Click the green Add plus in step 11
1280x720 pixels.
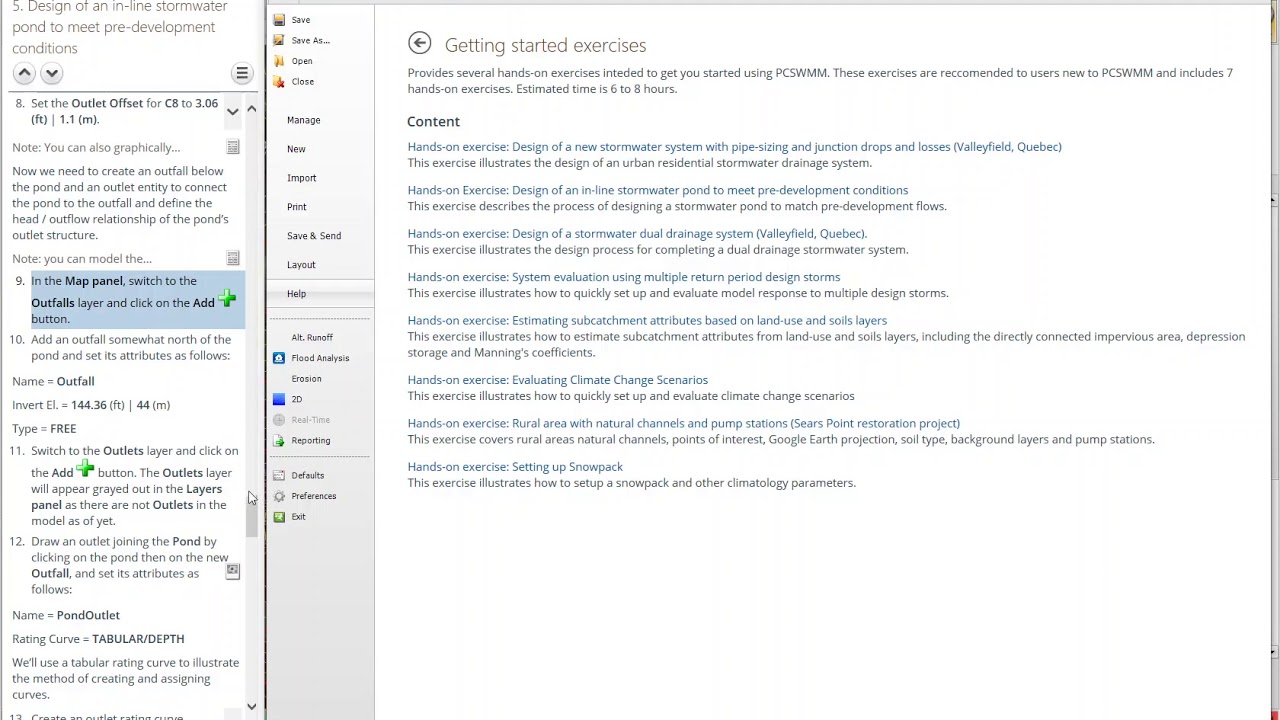[x=85, y=469]
